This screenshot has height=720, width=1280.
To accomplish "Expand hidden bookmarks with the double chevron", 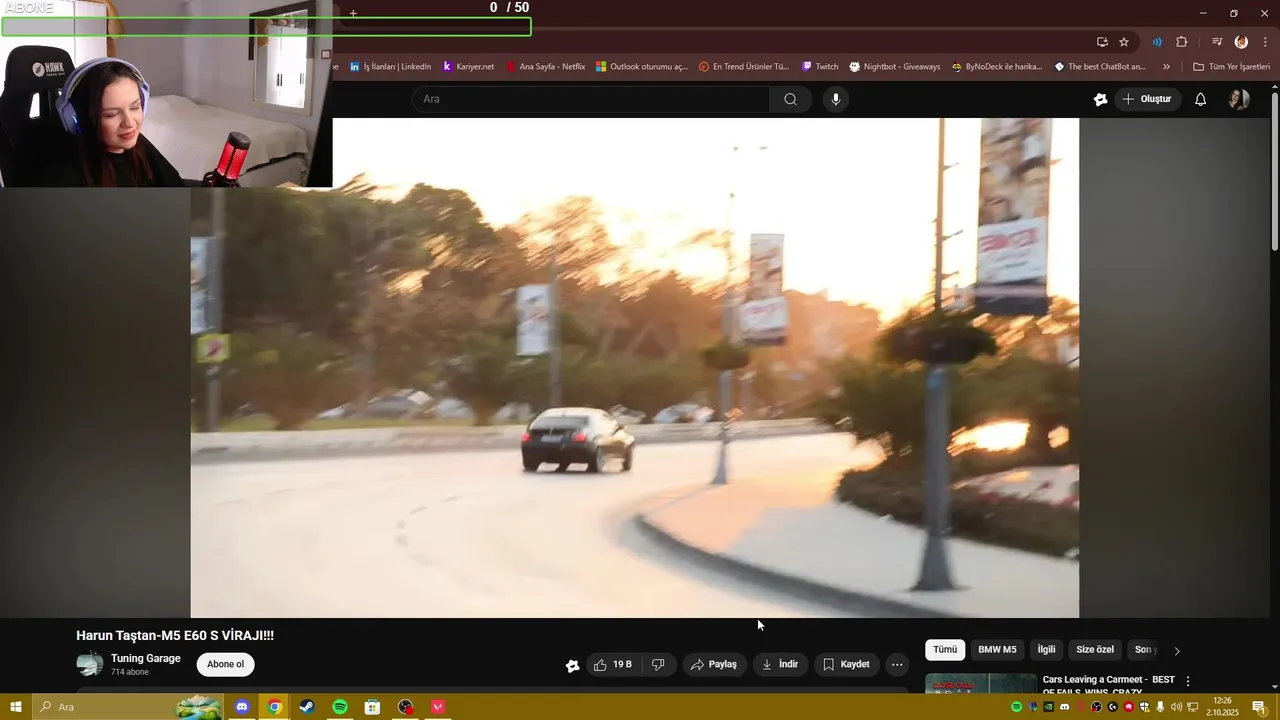I will pyautogui.click(x=1166, y=67).
